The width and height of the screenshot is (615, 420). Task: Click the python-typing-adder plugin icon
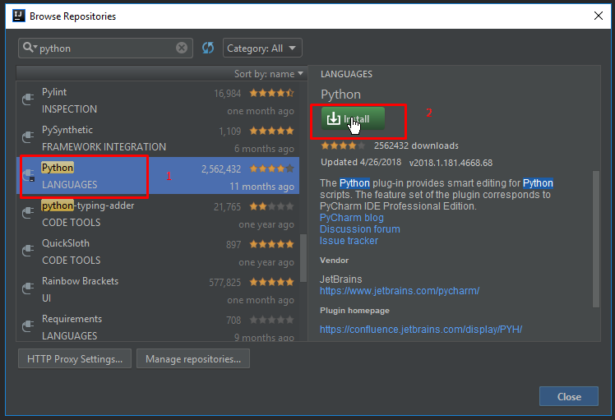[28, 213]
